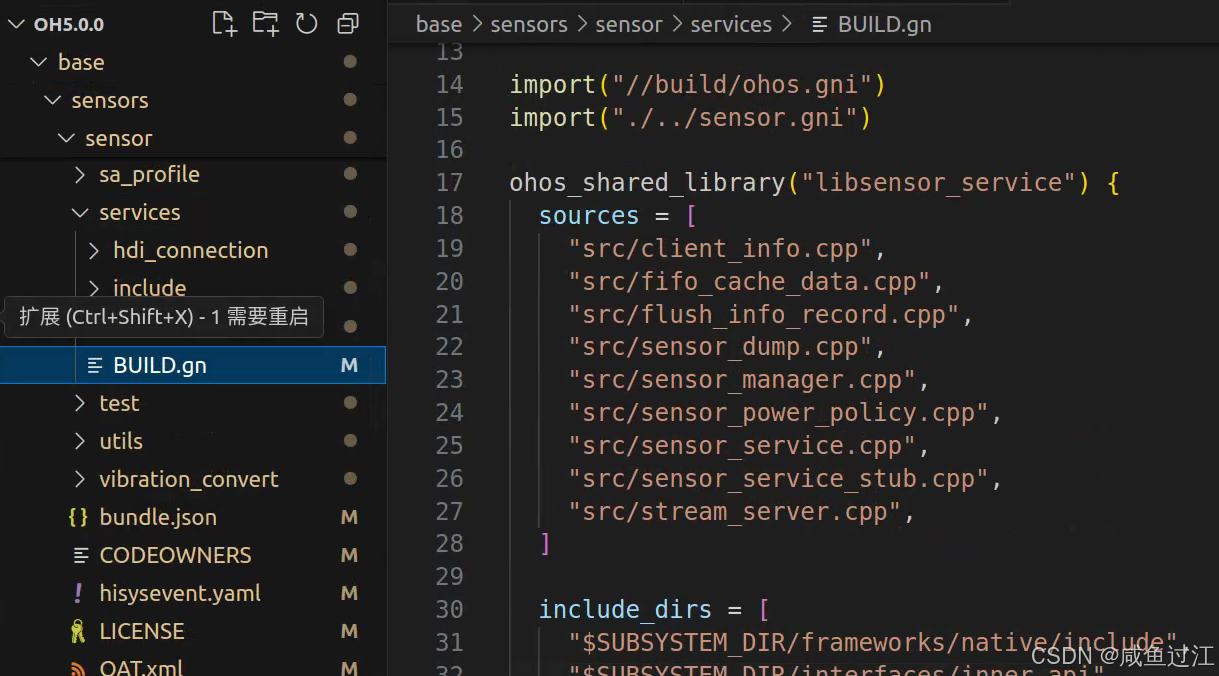Click the LICENSE file icon

point(78,631)
